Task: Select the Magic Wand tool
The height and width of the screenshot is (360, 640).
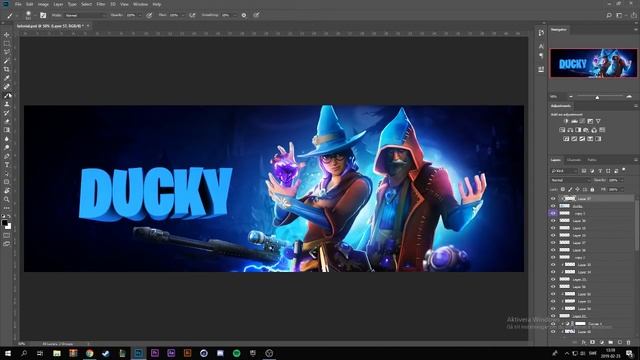Action: (x=7, y=61)
